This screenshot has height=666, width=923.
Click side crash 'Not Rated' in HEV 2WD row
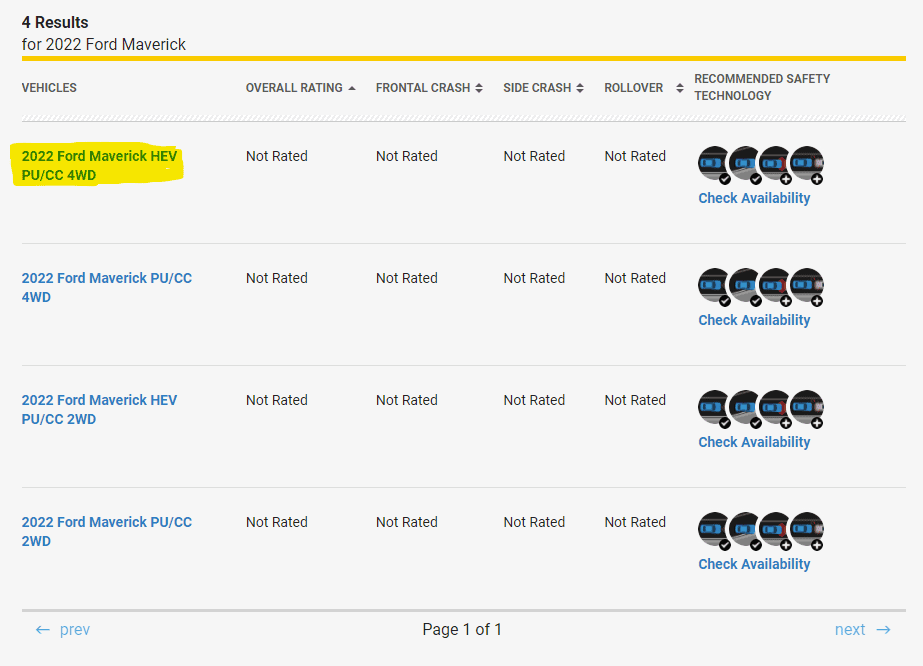tap(534, 400)
